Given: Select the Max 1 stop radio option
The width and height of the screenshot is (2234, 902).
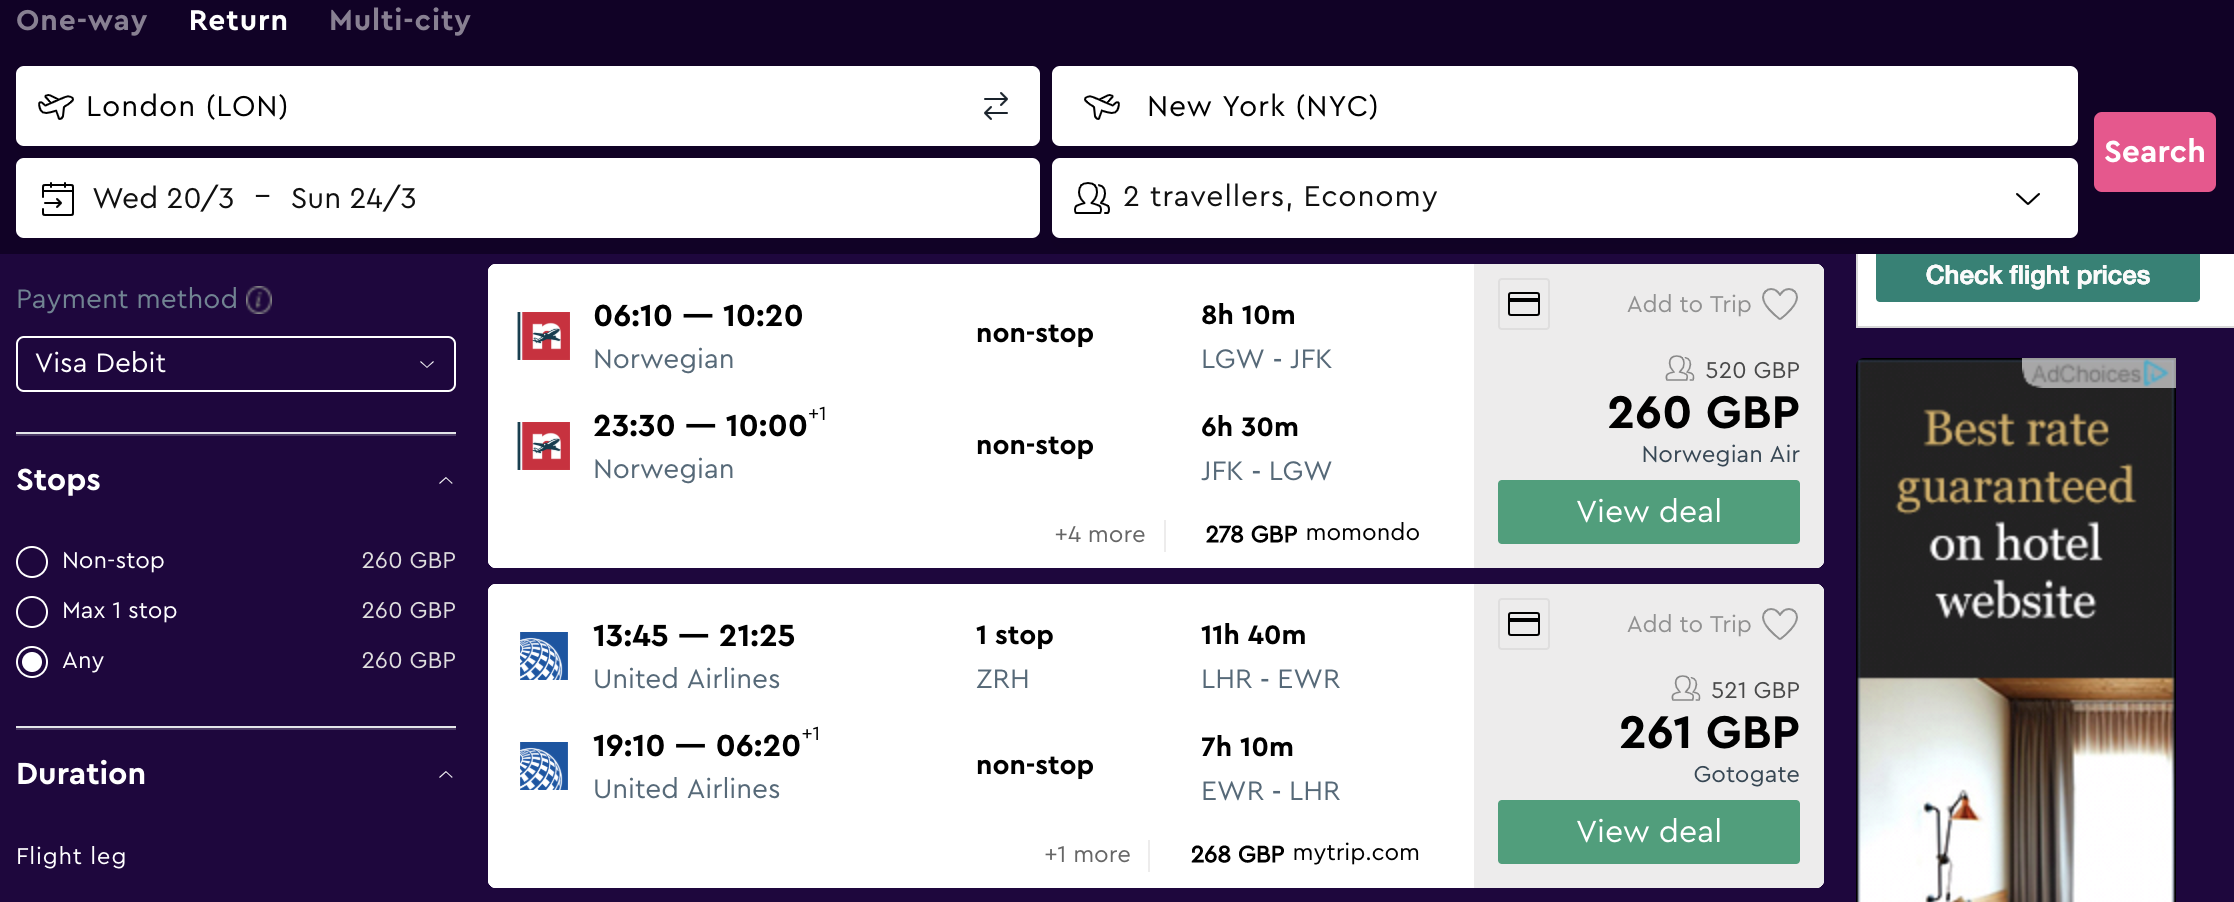Looking at the screenshot, I should (x=32, y=611).
